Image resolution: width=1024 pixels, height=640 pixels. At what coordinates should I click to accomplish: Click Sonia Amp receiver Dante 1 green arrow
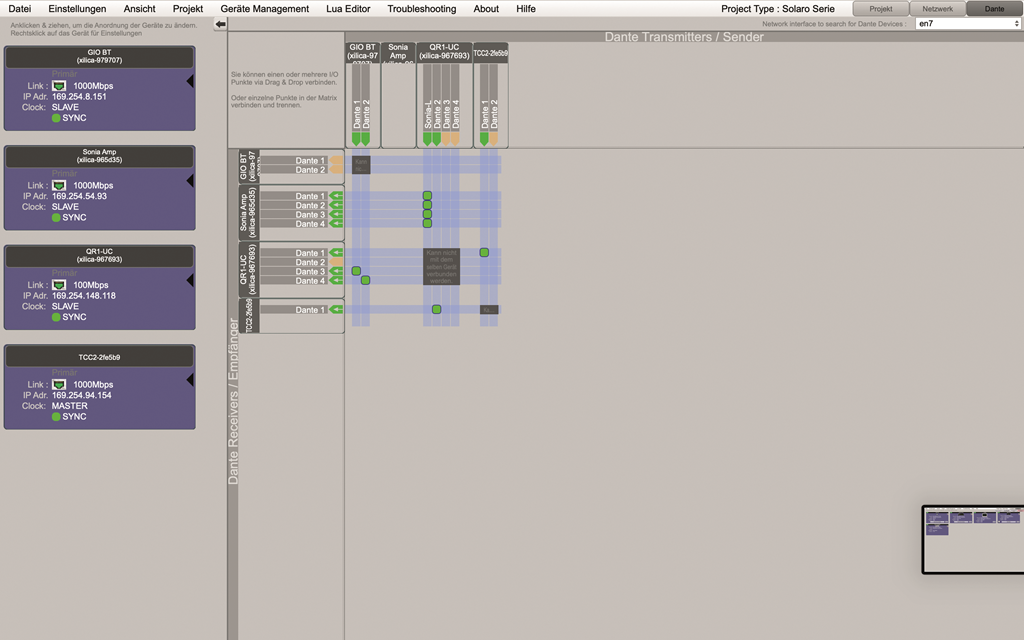[x=336, y=196]
